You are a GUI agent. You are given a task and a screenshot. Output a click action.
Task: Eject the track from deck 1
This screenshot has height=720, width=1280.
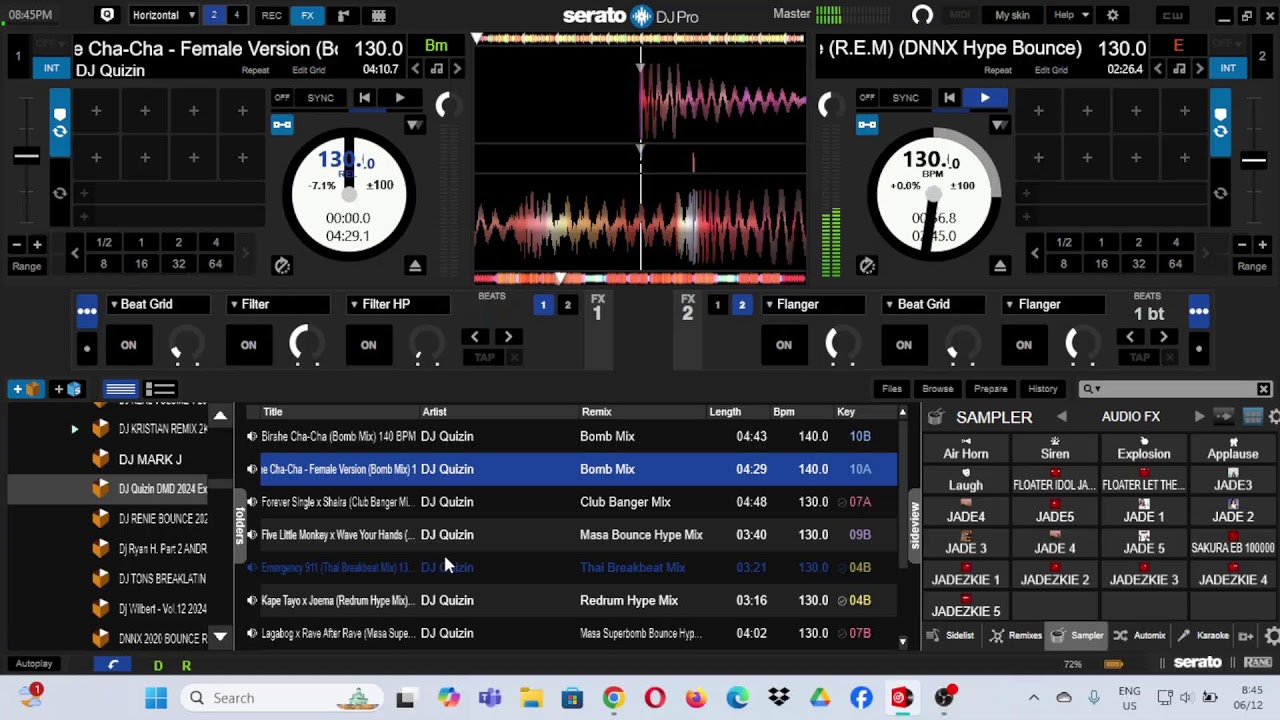(415, 265)
